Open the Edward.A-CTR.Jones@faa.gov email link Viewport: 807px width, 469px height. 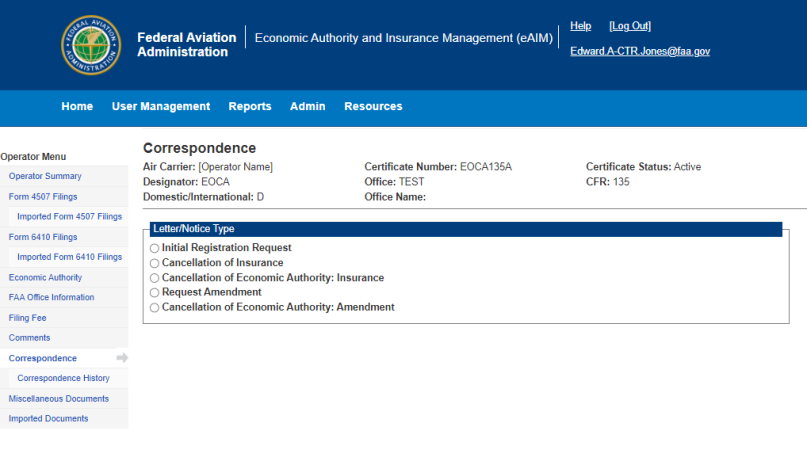point(640,51)
